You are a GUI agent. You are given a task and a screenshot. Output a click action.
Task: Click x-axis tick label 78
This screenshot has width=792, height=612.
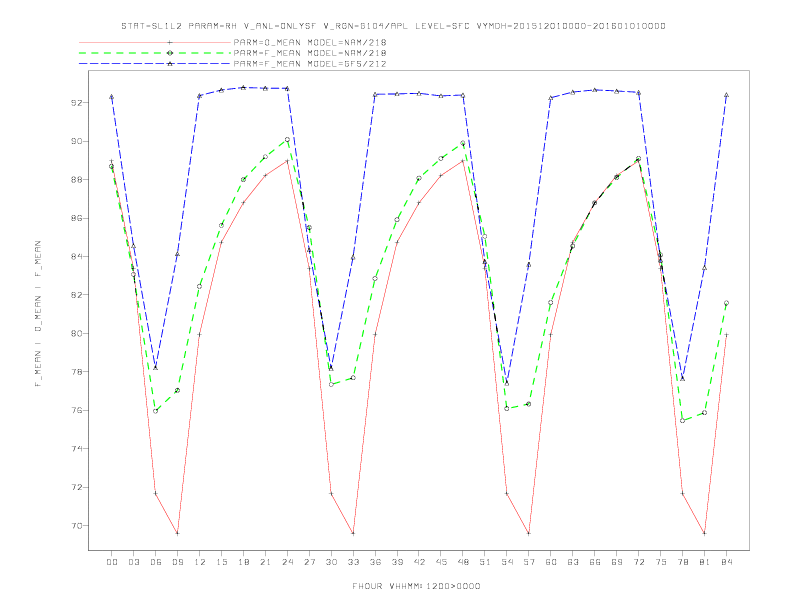[x=683, y=562]
